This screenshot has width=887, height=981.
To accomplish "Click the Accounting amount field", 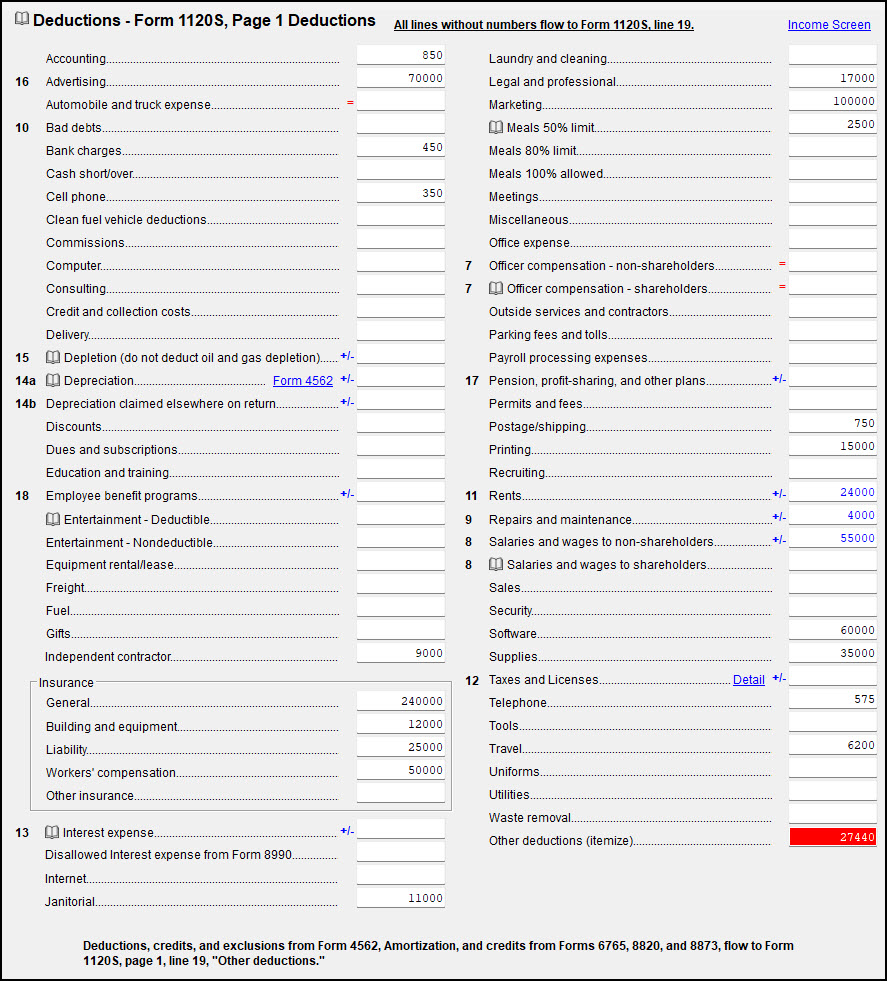I will [401, 55].
